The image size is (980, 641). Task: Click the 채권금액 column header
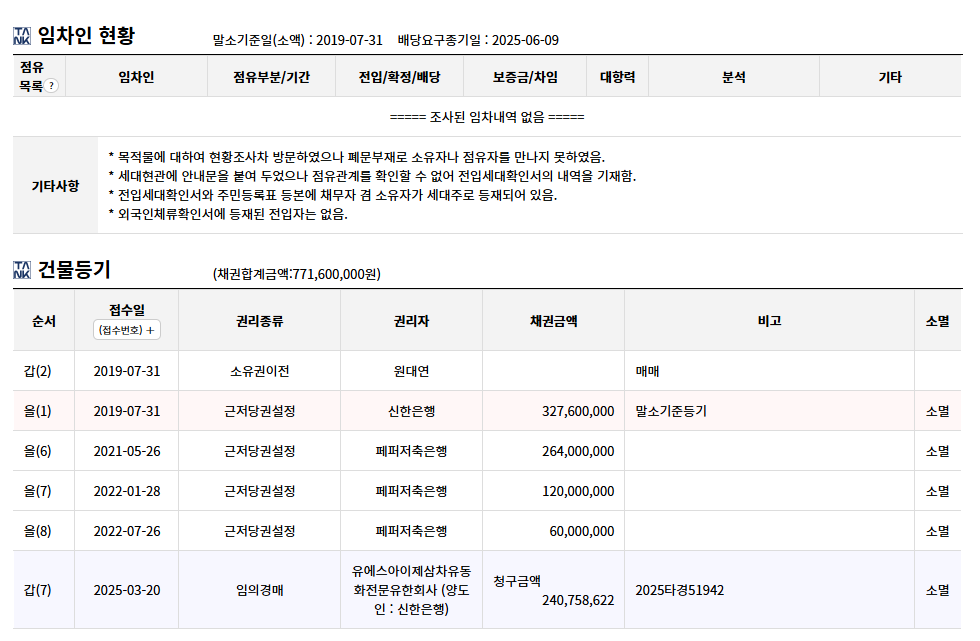(x=553, y=320)
